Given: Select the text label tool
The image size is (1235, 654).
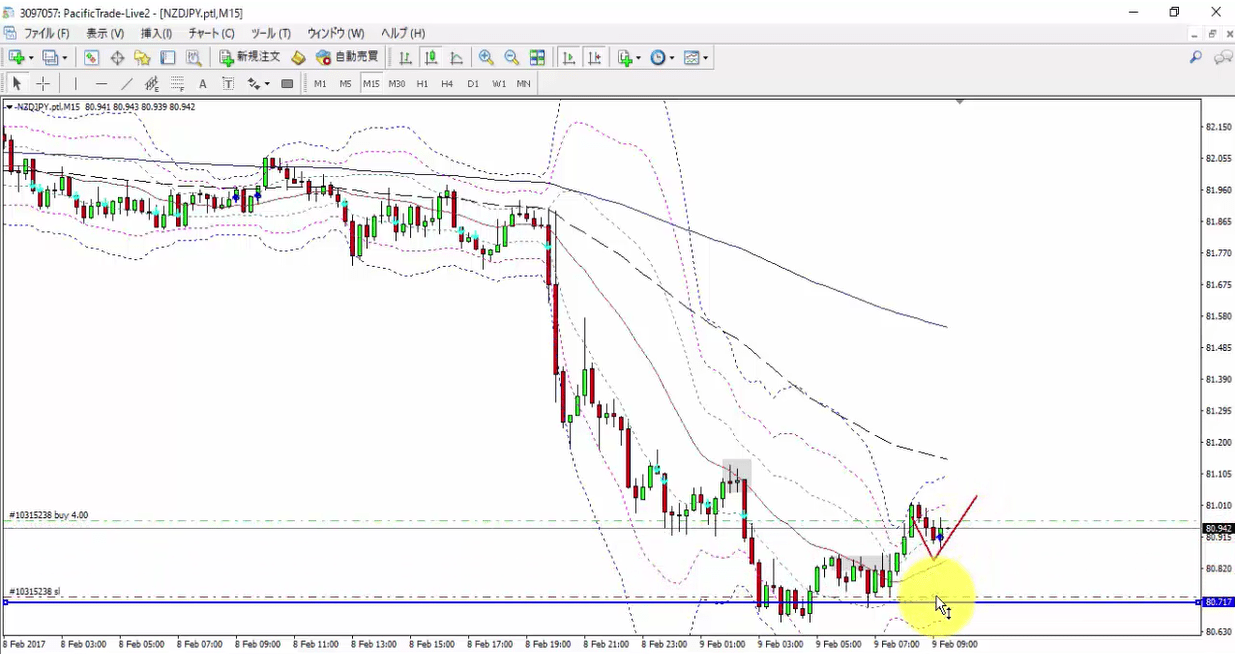Looking at the screenshot, I should click(229, 83).
